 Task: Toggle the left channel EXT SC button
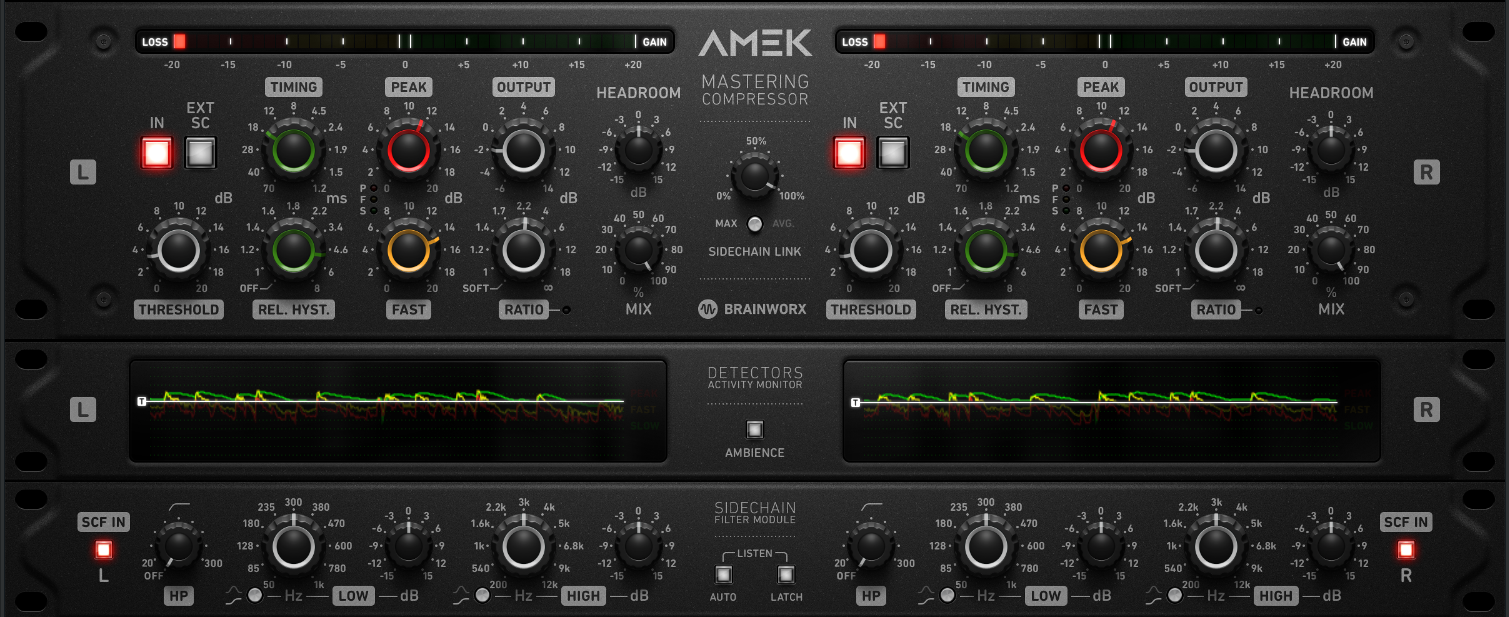[x=201, y=152]
